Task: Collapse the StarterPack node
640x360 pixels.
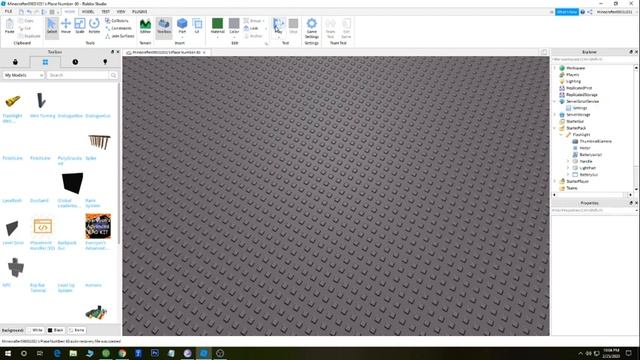Action: (x=555, y=128)
